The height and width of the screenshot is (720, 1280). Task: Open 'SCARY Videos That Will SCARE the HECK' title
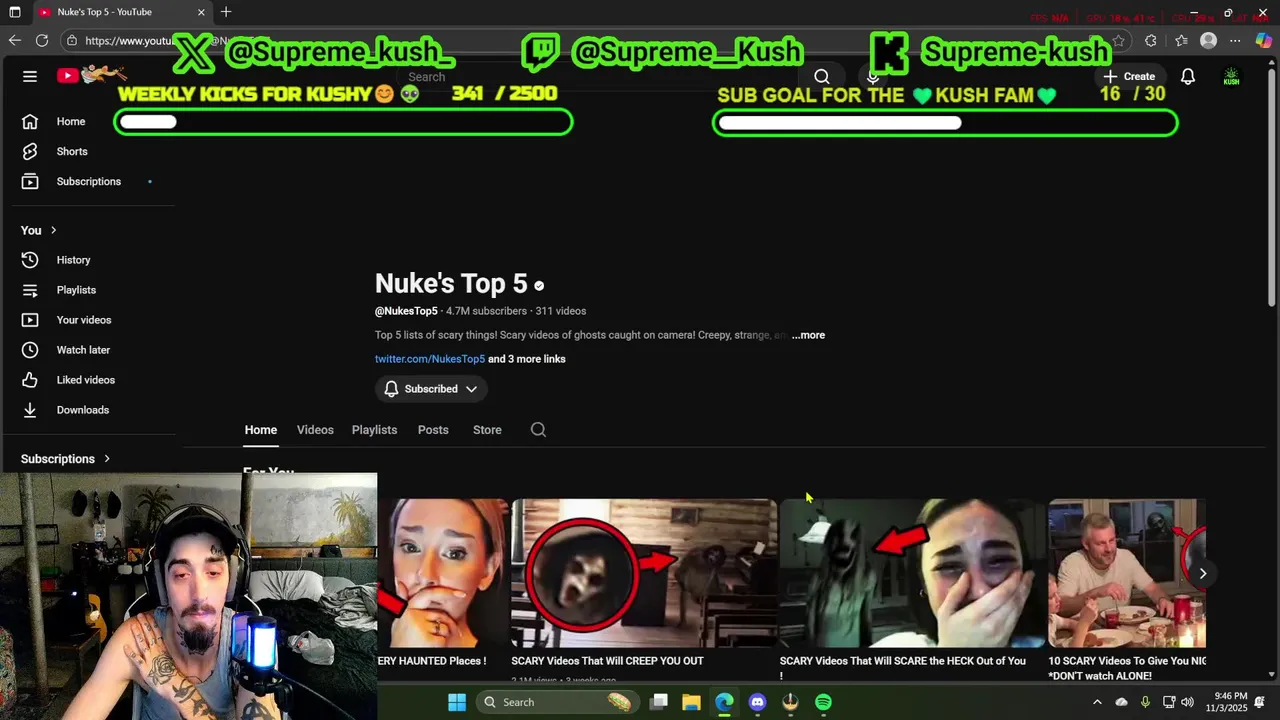(902, 667)
